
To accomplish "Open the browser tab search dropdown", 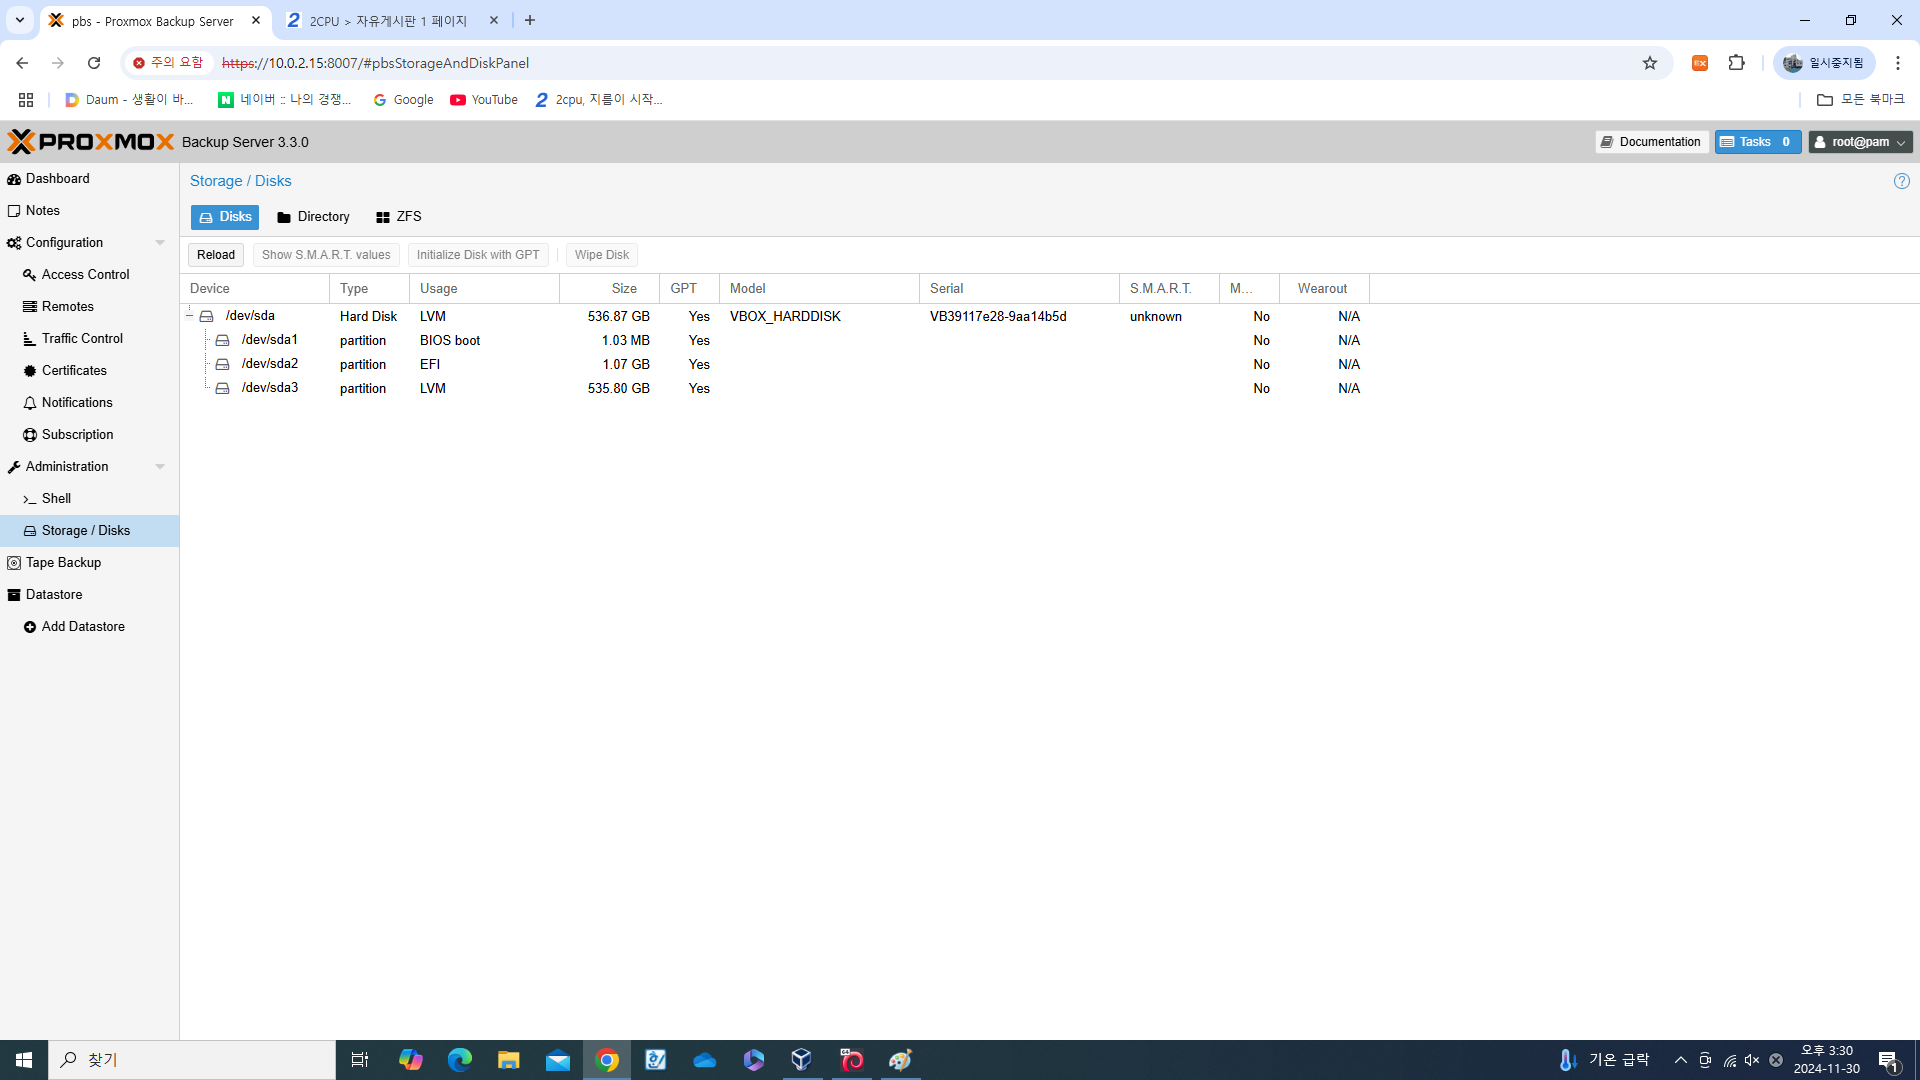I will pyautogui.click(x=19, y=20).
